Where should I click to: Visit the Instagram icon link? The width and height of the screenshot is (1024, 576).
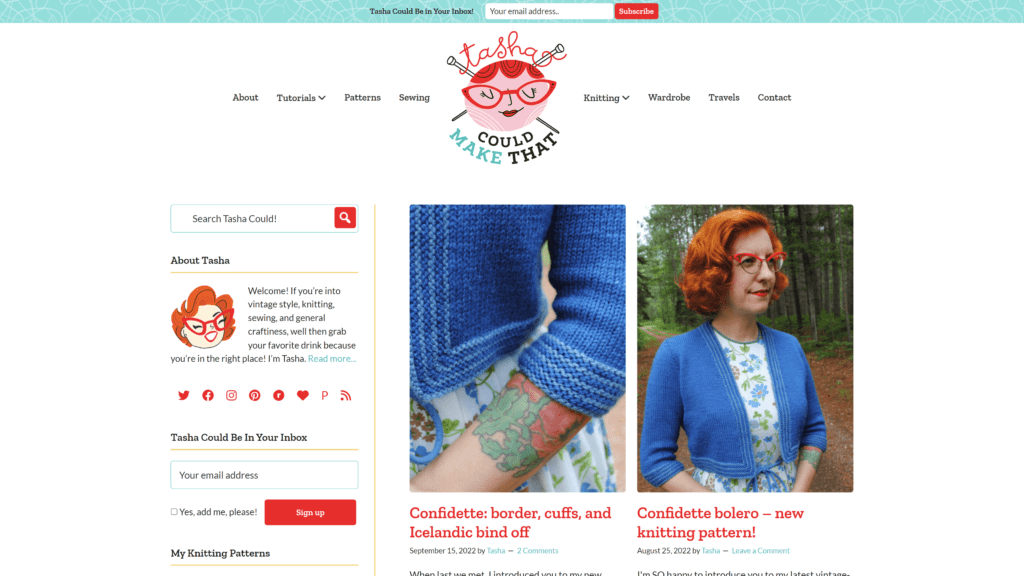coord(231,395)
